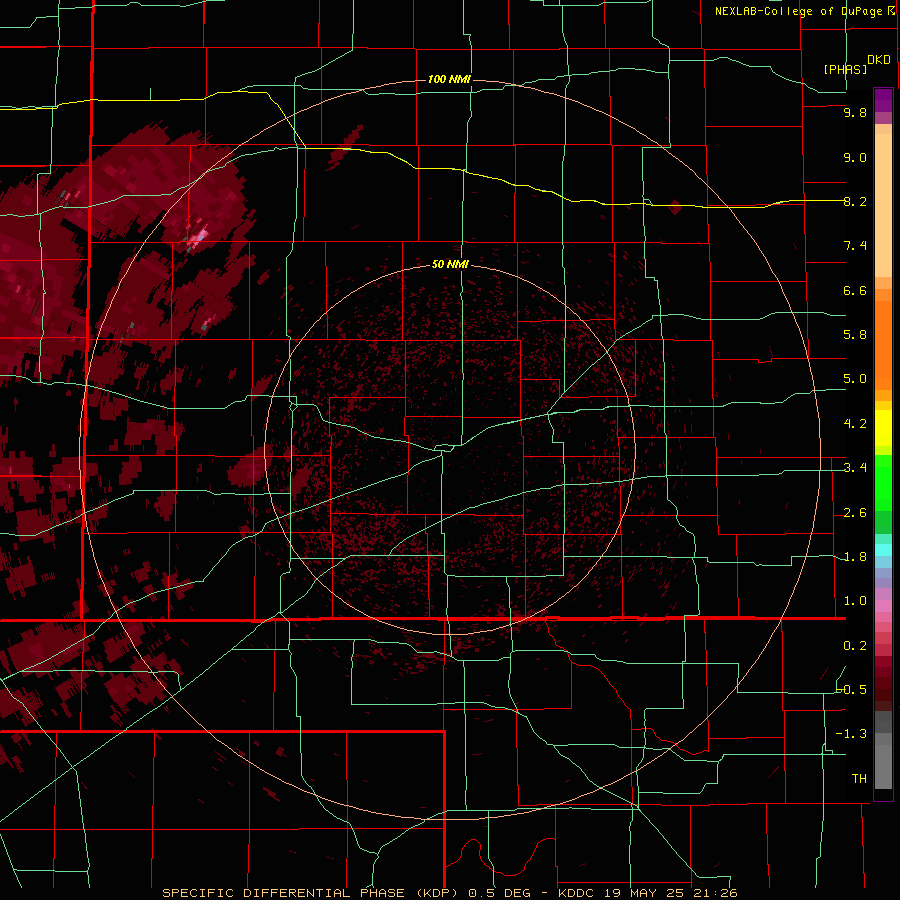Click the 50 NMI range ring label

click(x=450, y=264)
